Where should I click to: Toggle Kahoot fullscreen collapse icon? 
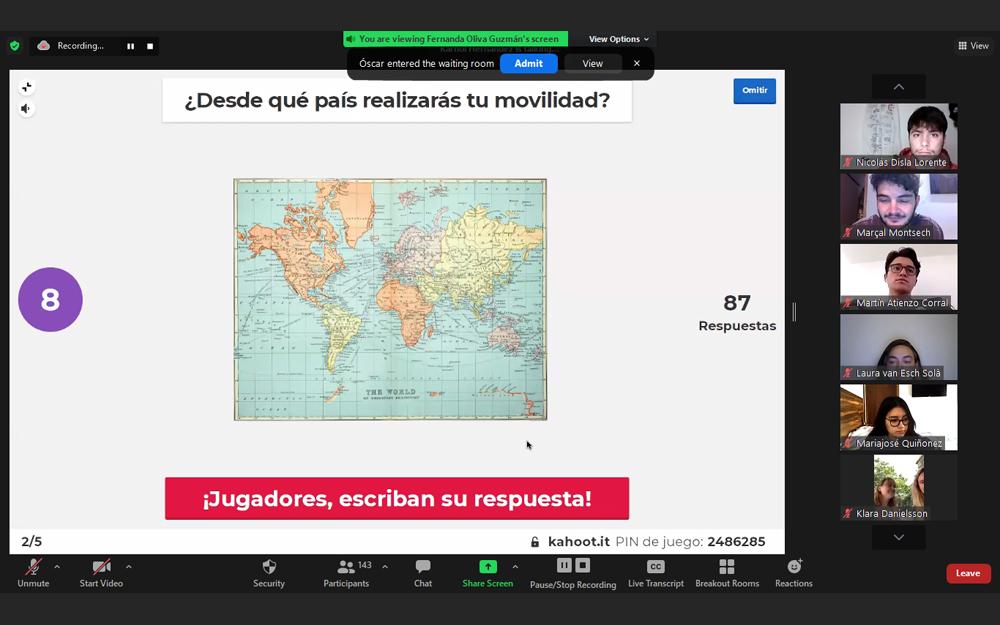(26, 87)
